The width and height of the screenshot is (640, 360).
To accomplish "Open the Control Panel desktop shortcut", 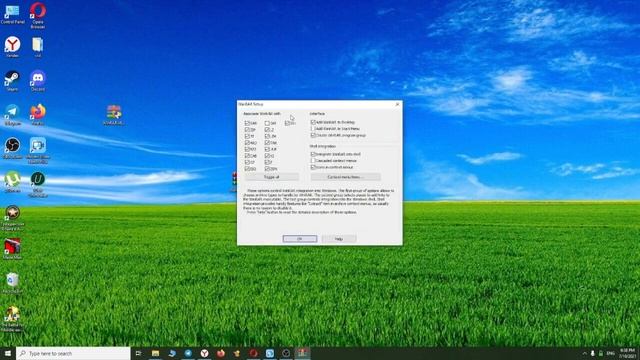I will pos(12,14).
